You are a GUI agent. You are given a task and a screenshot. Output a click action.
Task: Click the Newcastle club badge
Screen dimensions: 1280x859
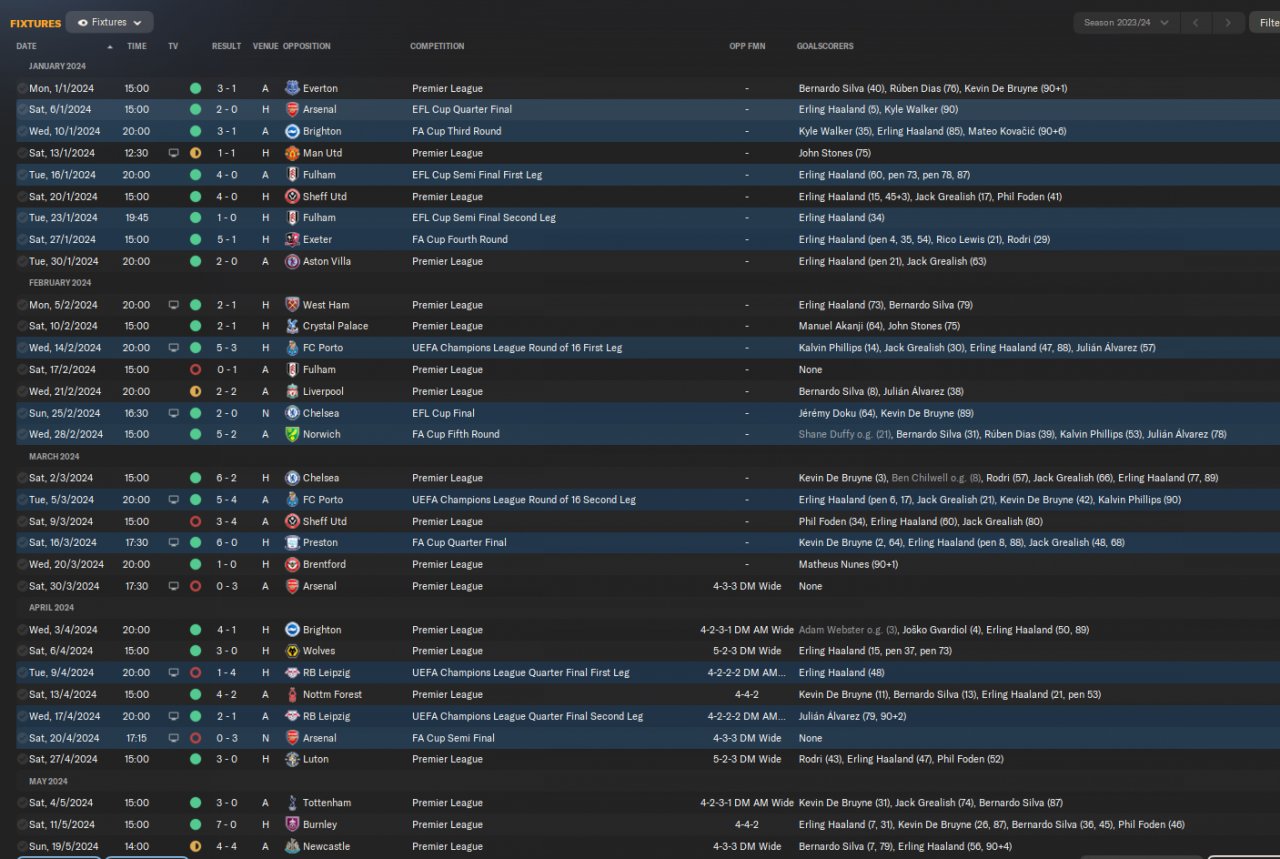coord(292,846)
